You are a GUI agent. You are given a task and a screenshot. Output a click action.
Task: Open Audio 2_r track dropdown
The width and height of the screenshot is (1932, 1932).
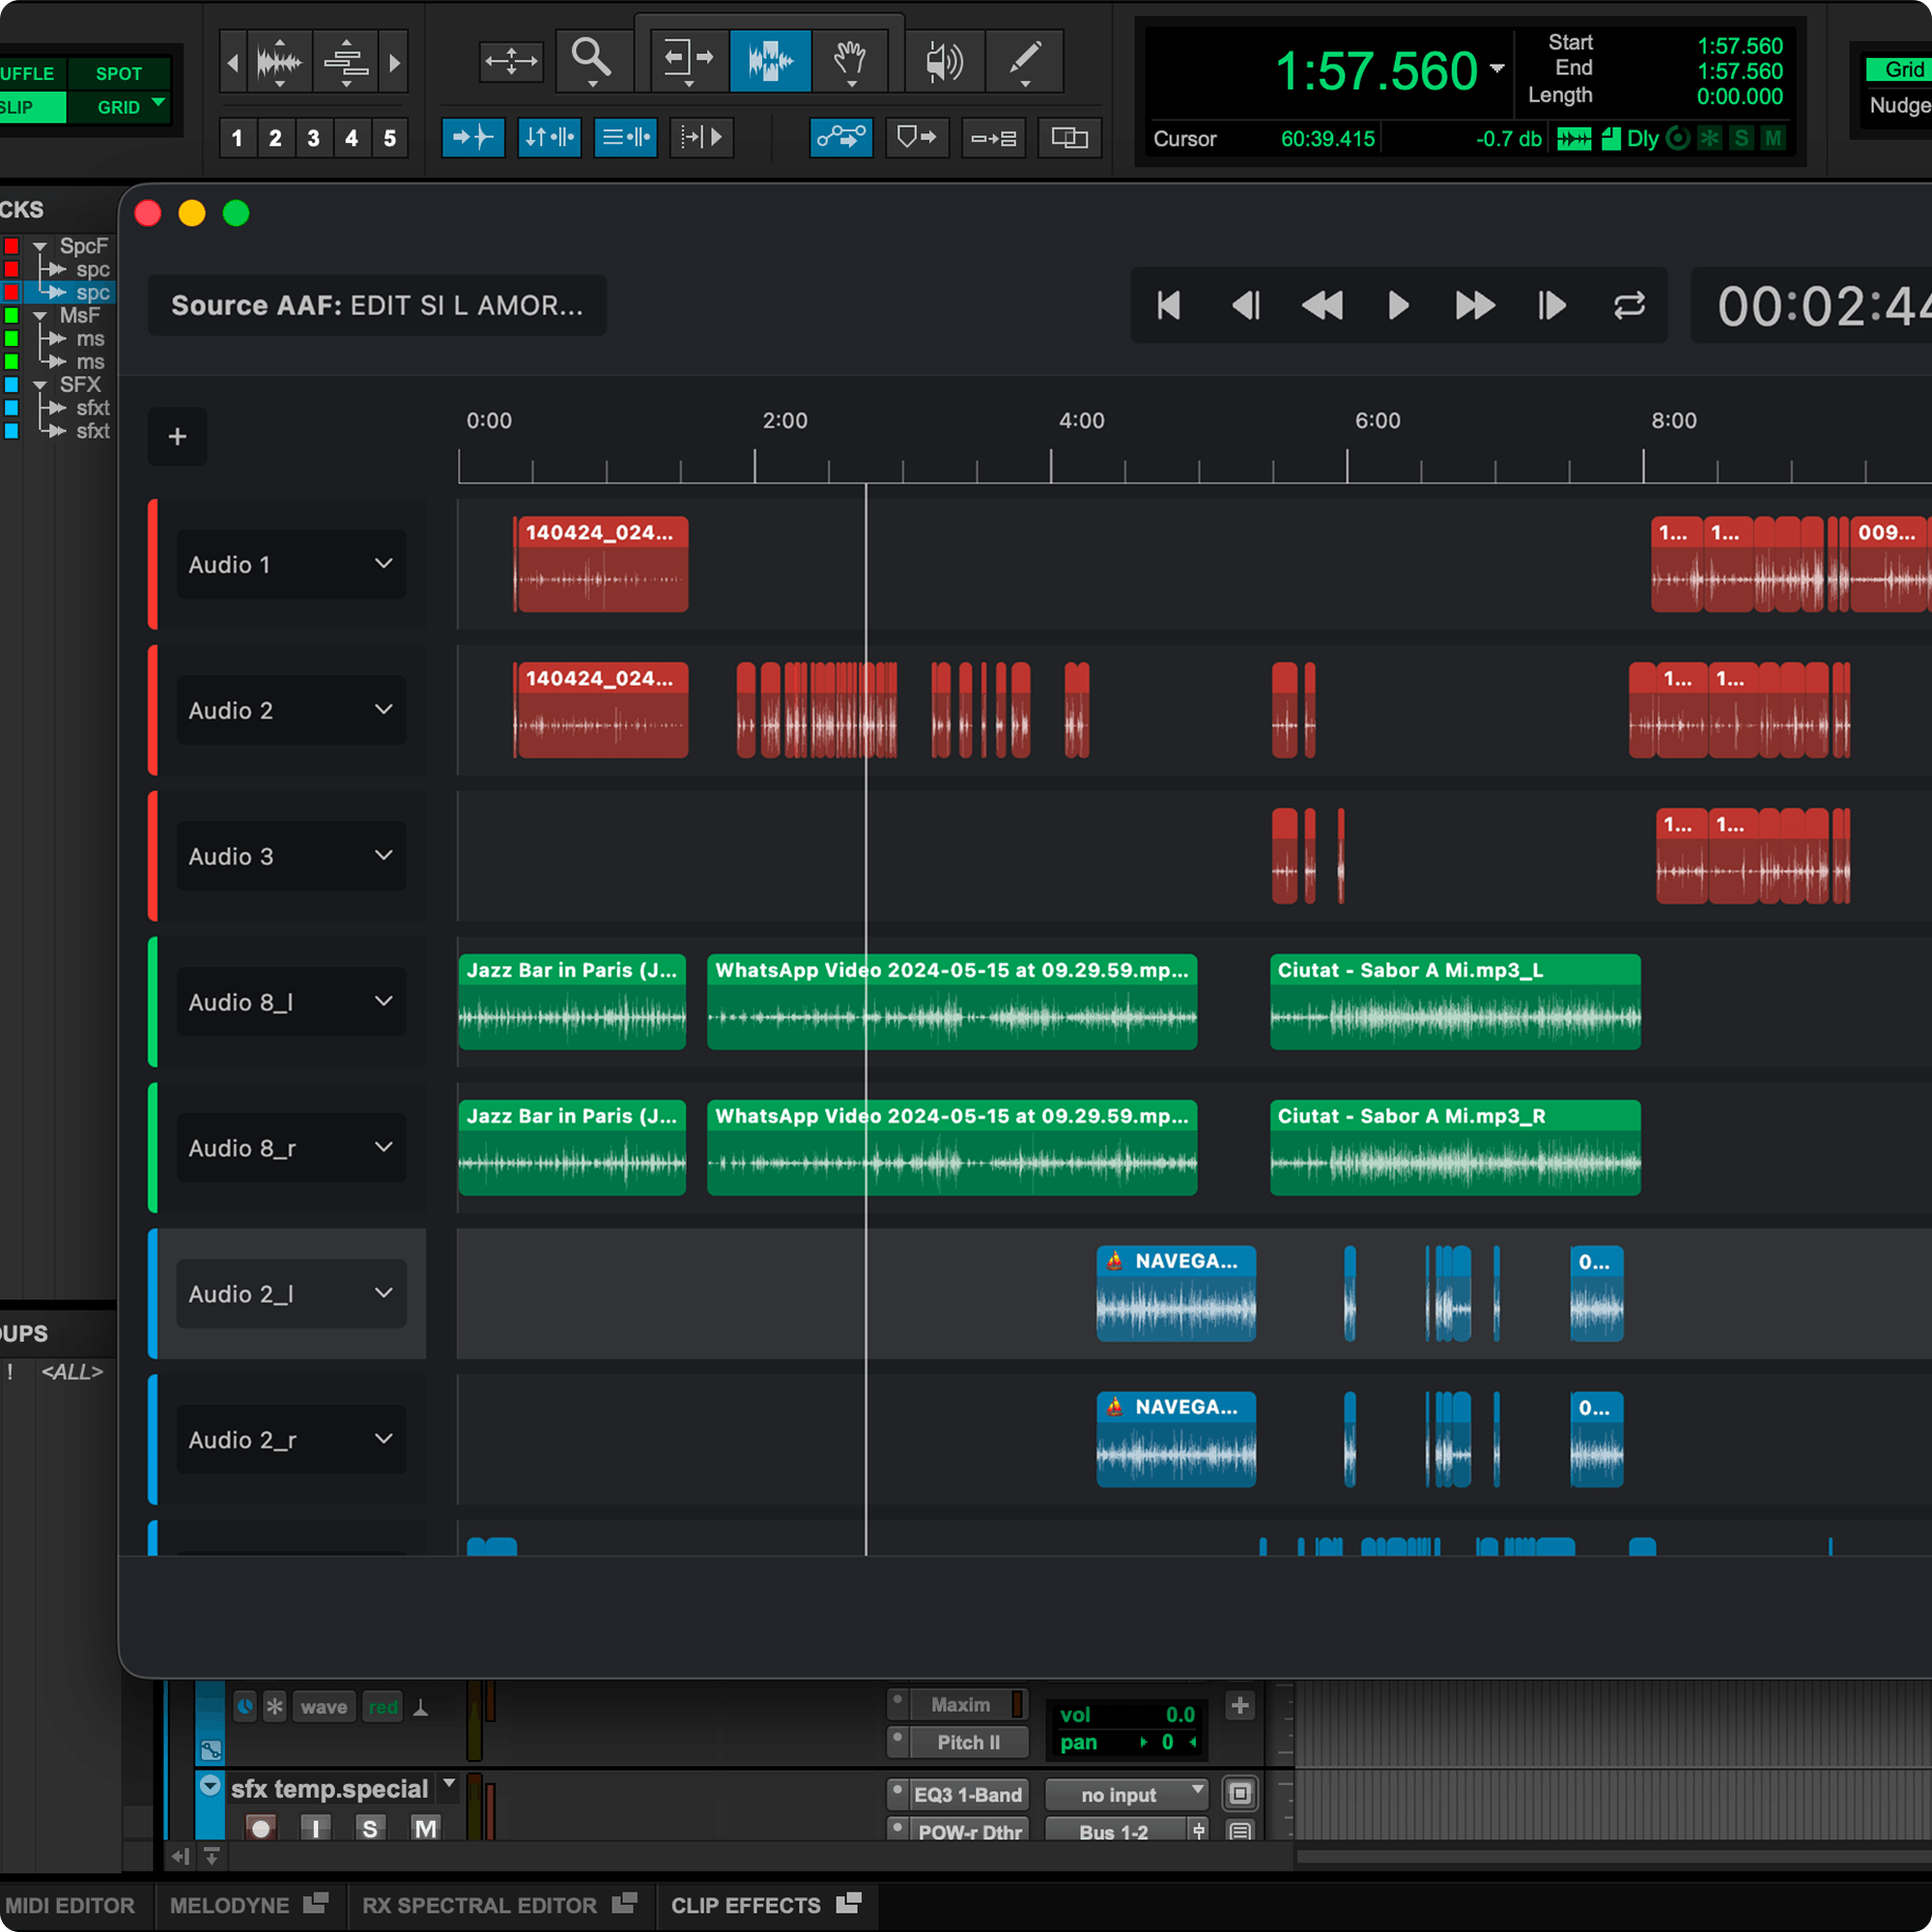383,1440
